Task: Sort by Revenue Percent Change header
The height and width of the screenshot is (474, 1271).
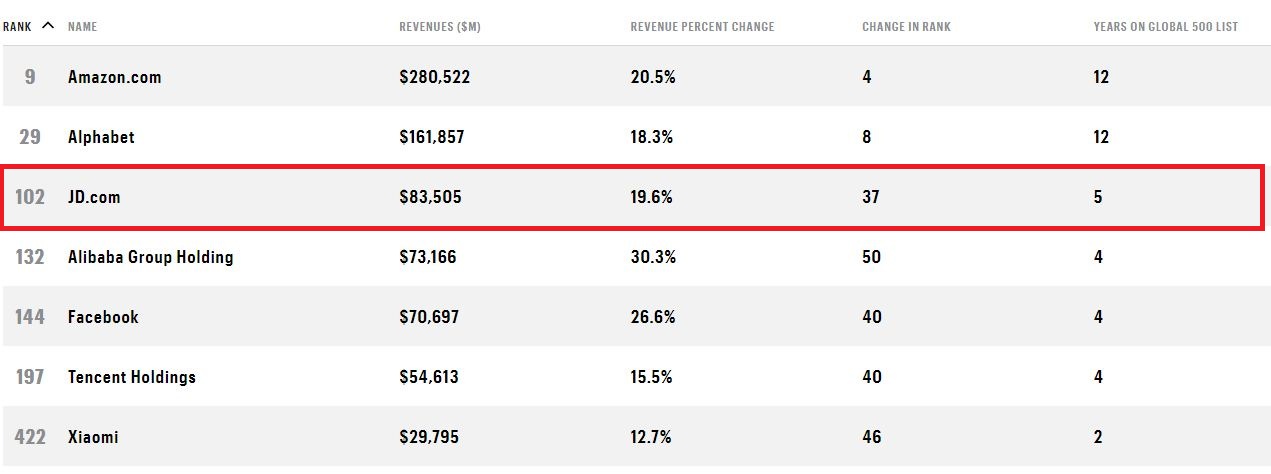Action: (702, 27)
